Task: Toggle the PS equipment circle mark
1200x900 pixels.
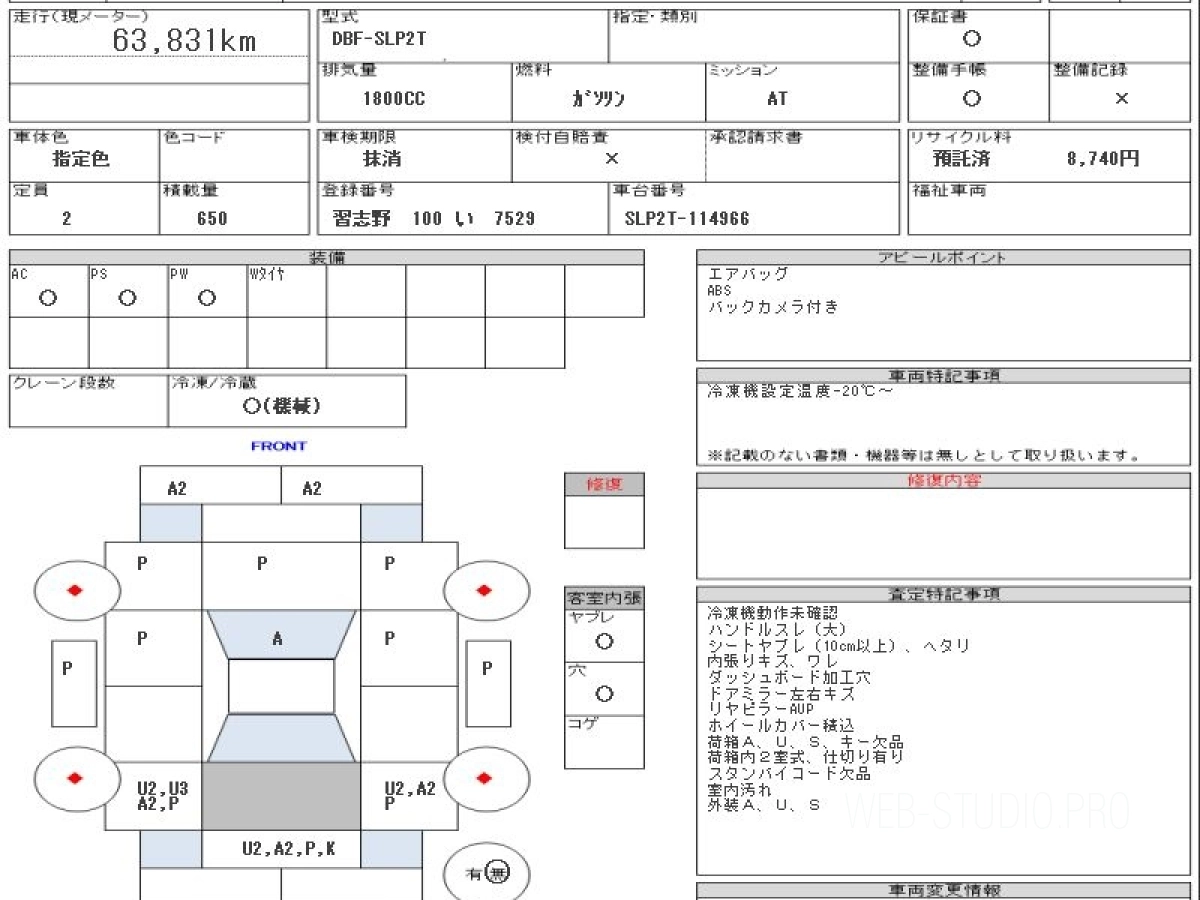Action: tap(127, 298)
